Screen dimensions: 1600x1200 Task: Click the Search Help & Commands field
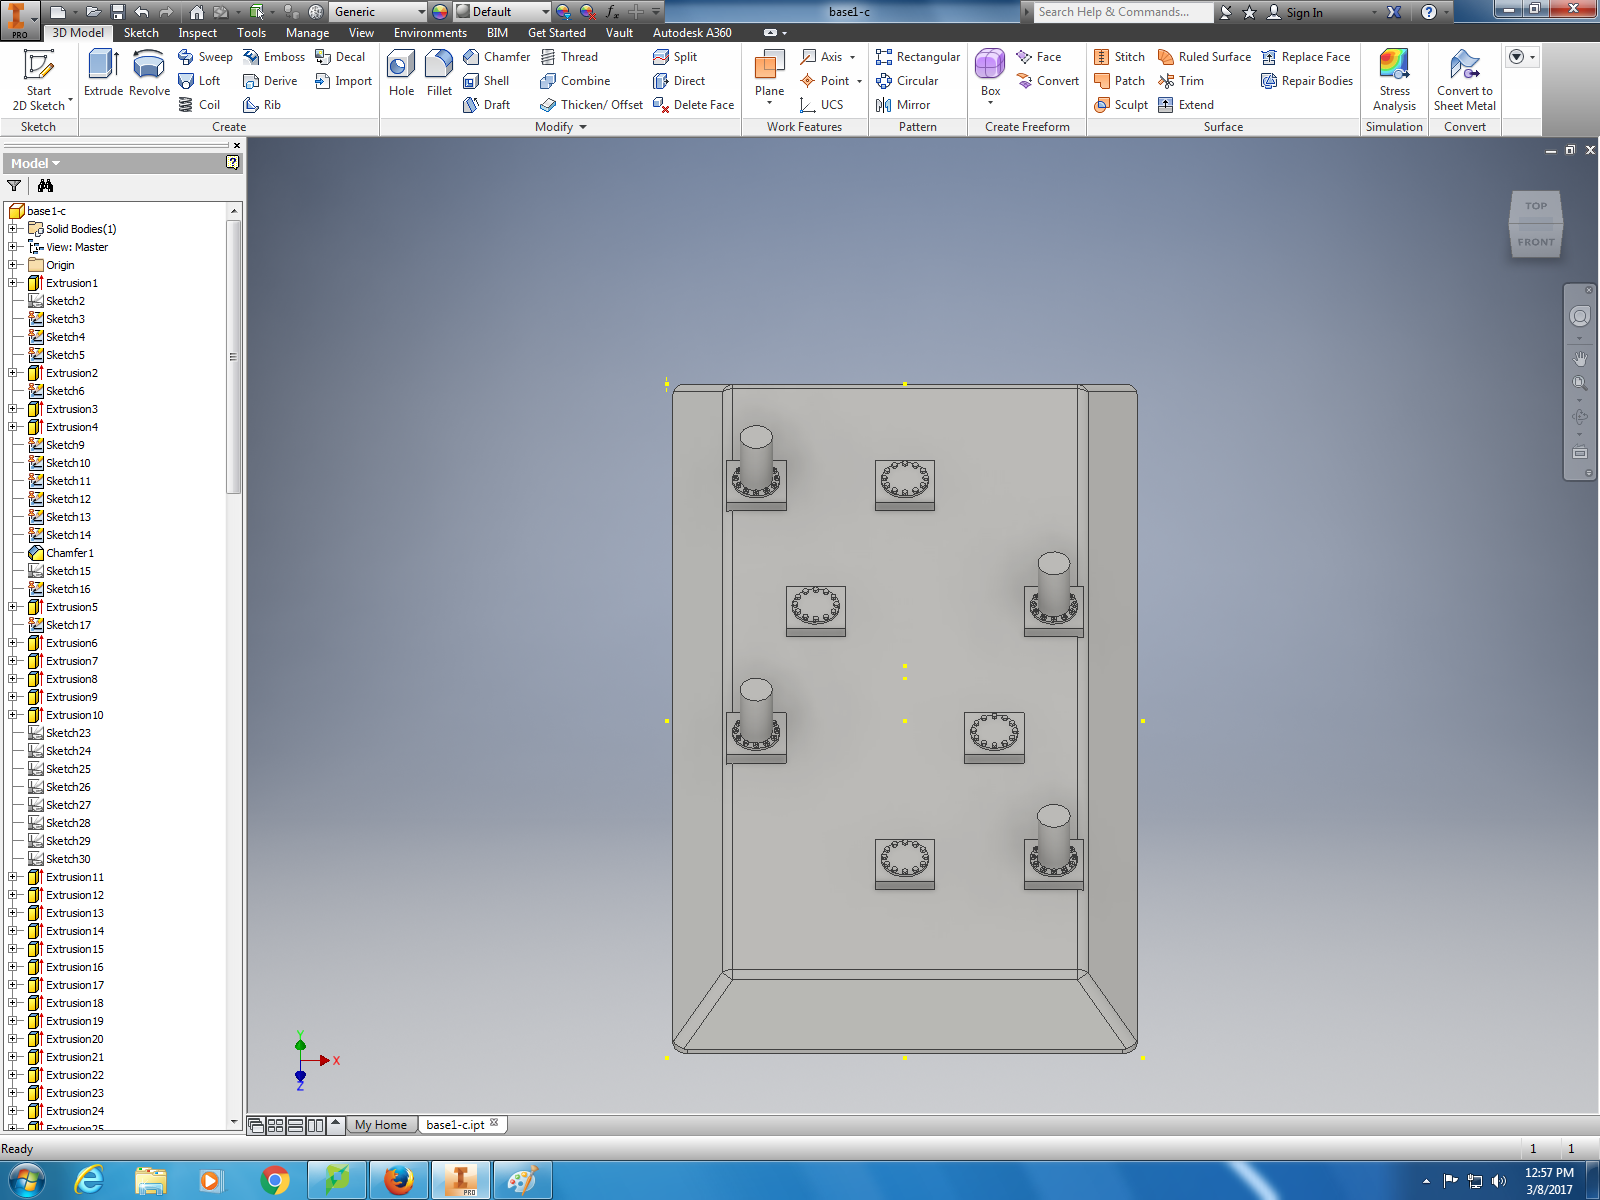[1120, 12]
